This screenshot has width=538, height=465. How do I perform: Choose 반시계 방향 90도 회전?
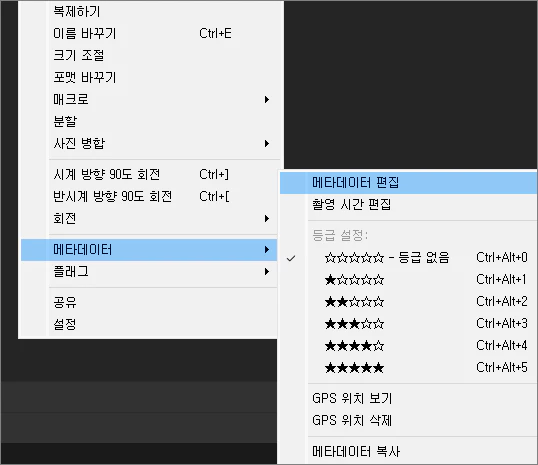(x=149, y=196)
